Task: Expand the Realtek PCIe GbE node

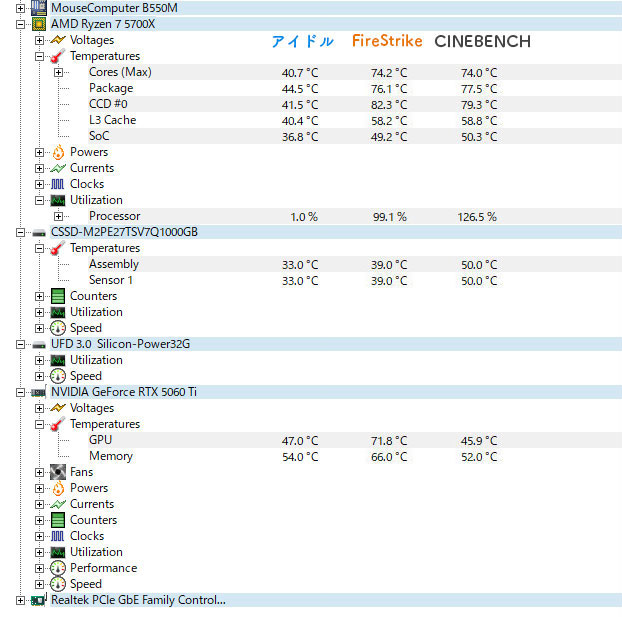Action: pos(20,600)
